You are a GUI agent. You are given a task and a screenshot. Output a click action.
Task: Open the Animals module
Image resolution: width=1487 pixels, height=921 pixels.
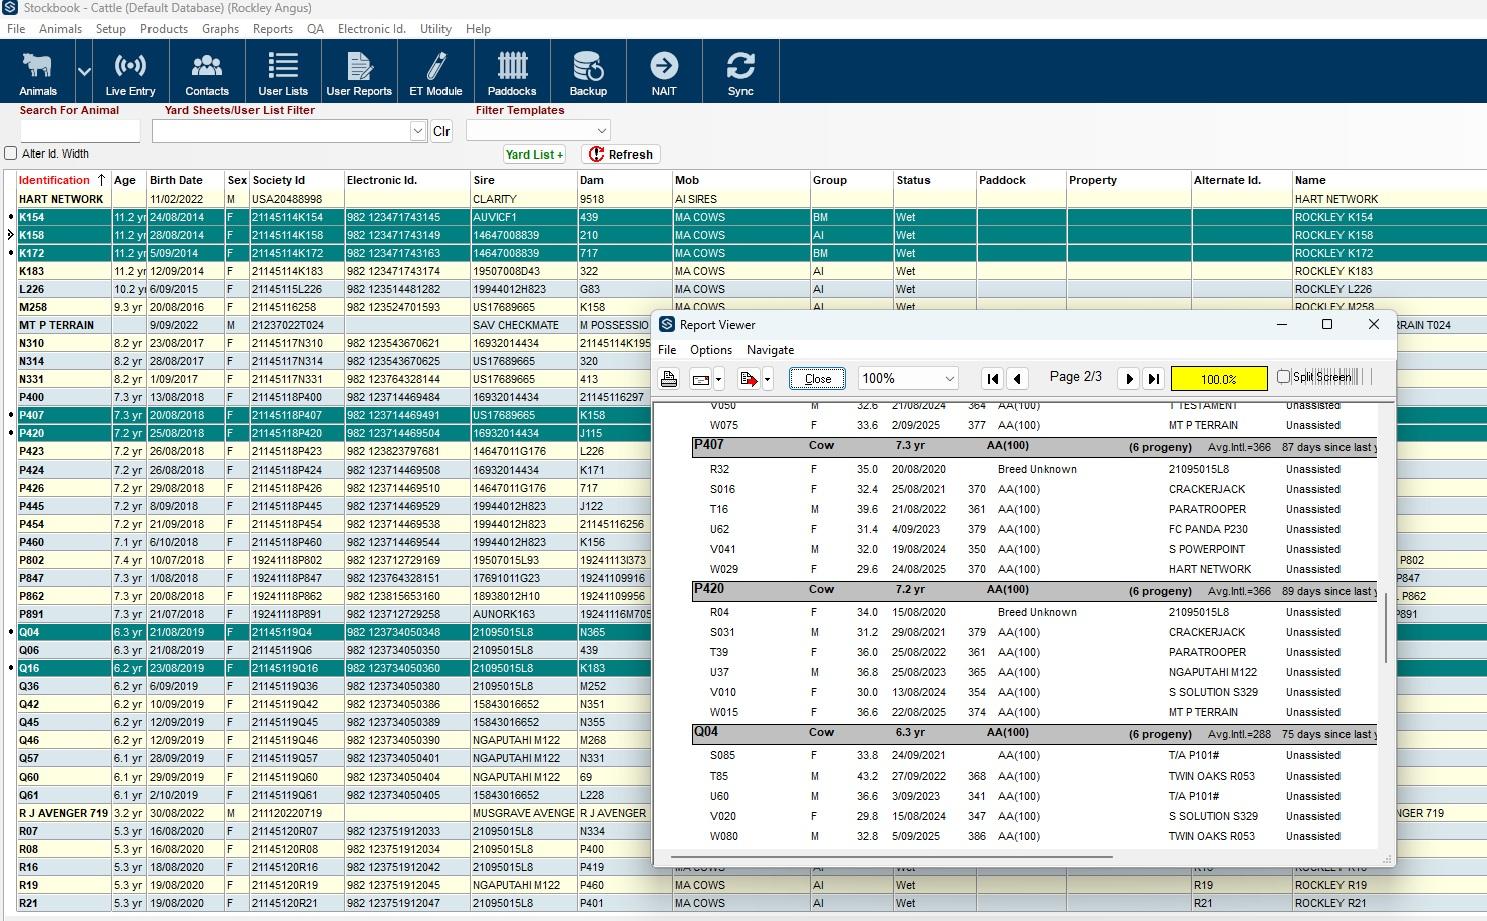(38, 72)
